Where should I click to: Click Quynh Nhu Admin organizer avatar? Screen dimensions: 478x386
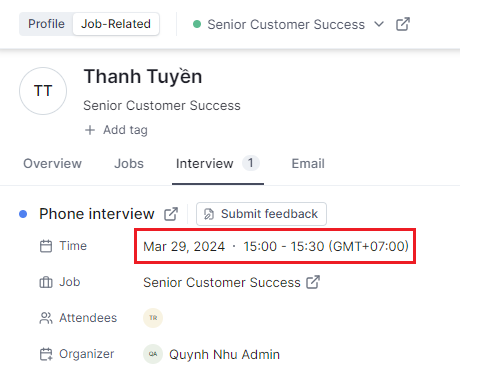153,354
